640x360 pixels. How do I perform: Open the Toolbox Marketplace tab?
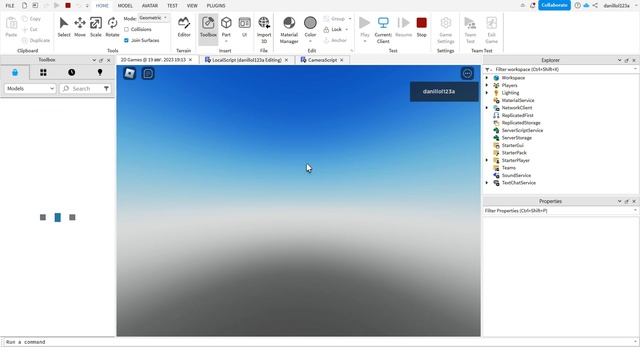point(15,73)
